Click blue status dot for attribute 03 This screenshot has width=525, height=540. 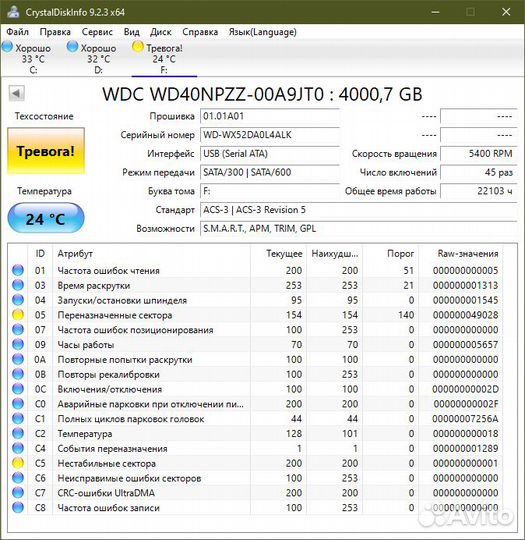18,285
